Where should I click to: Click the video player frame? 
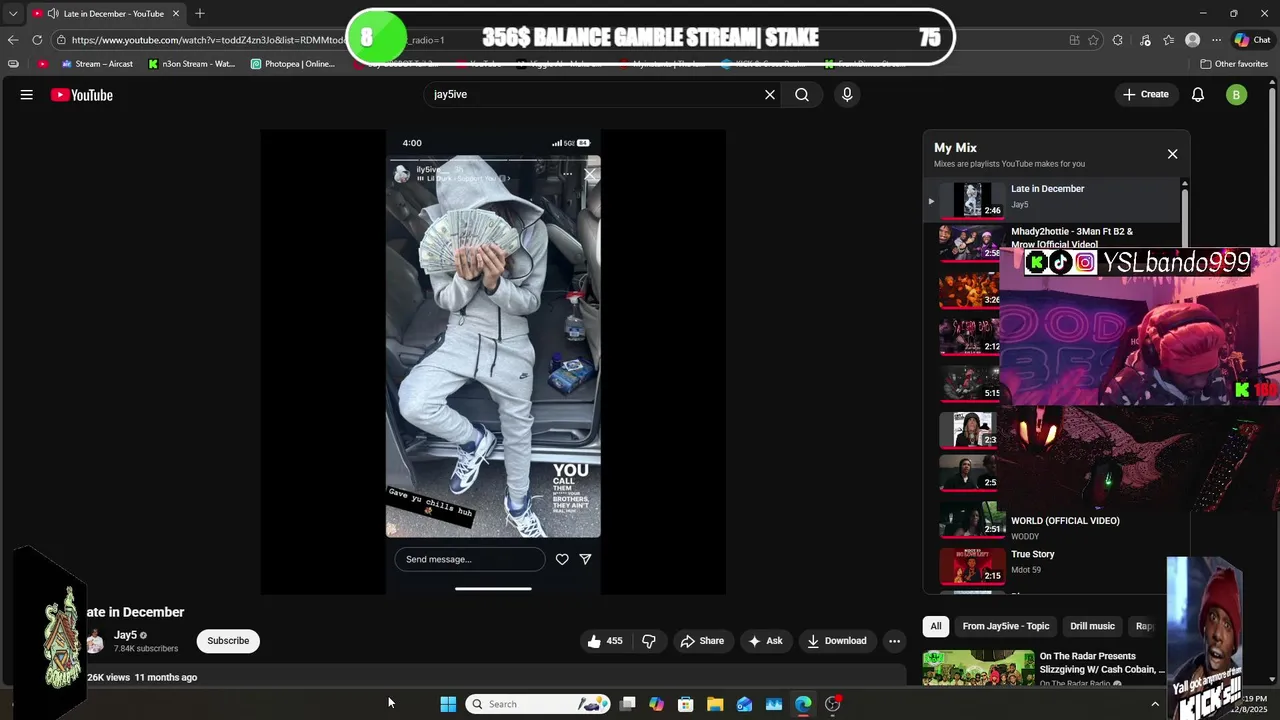point(493,362)
